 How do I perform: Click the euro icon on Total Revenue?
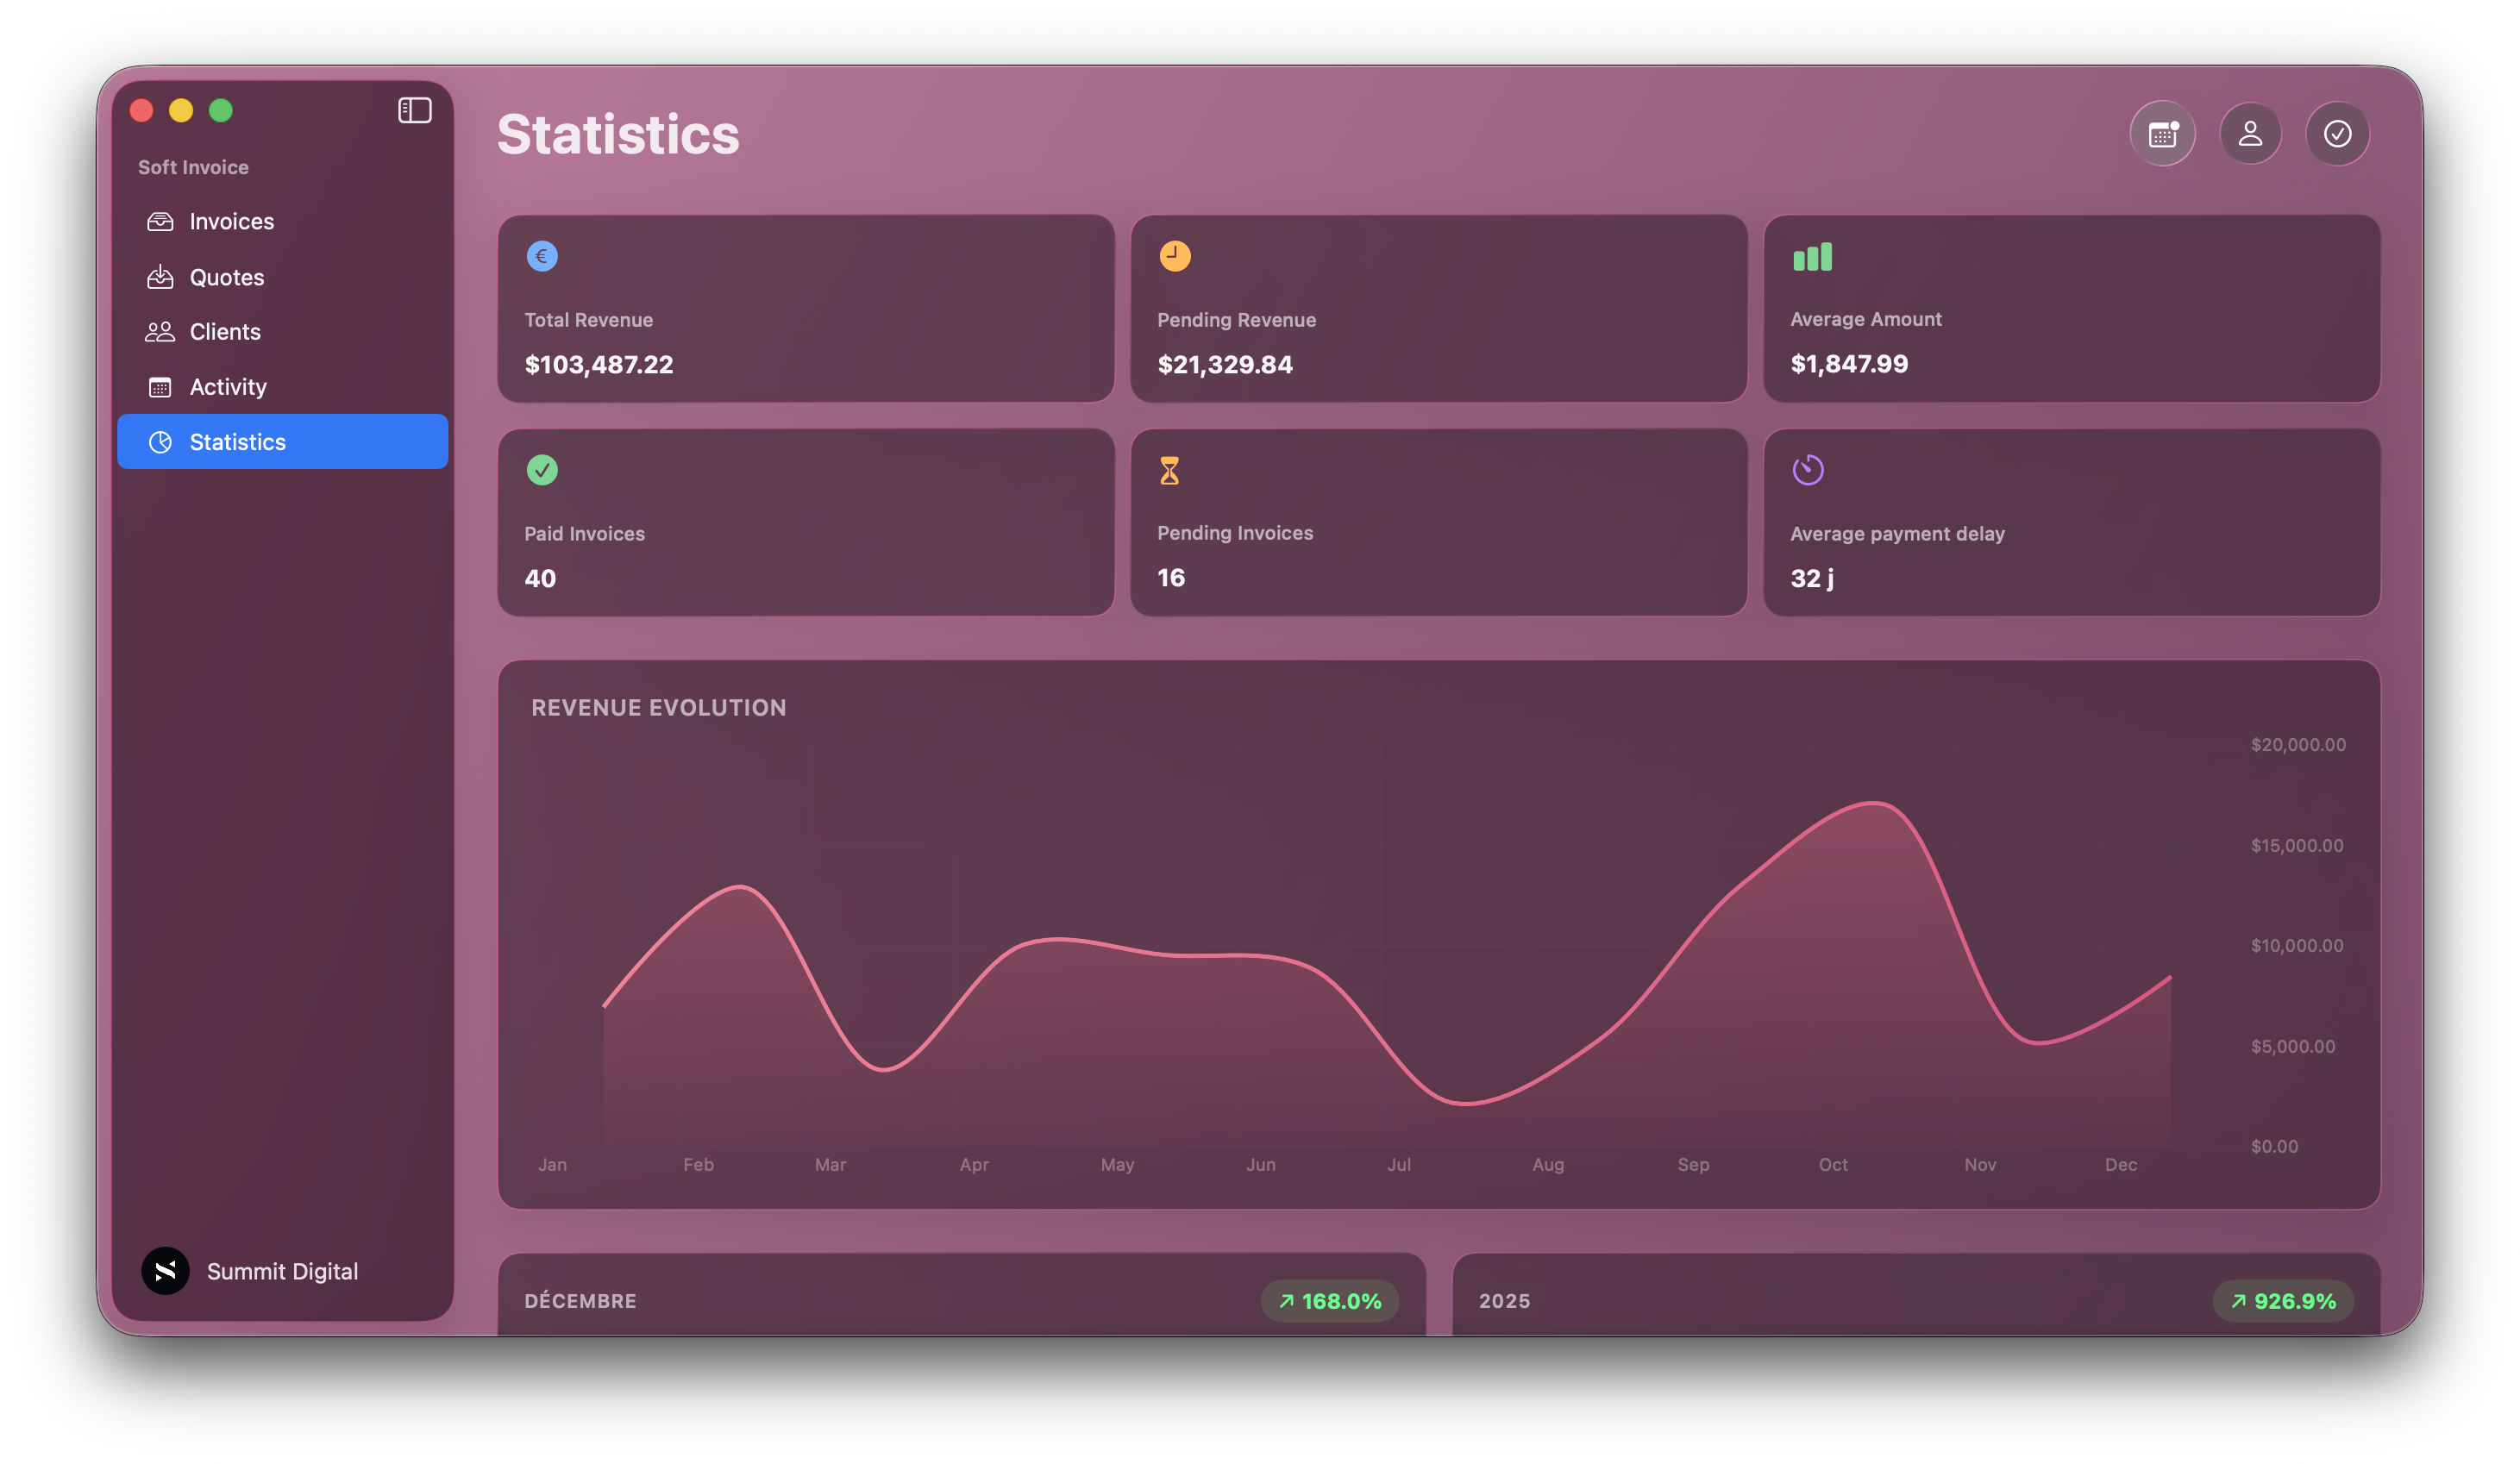pyautogui.click(x=542, y=256)
